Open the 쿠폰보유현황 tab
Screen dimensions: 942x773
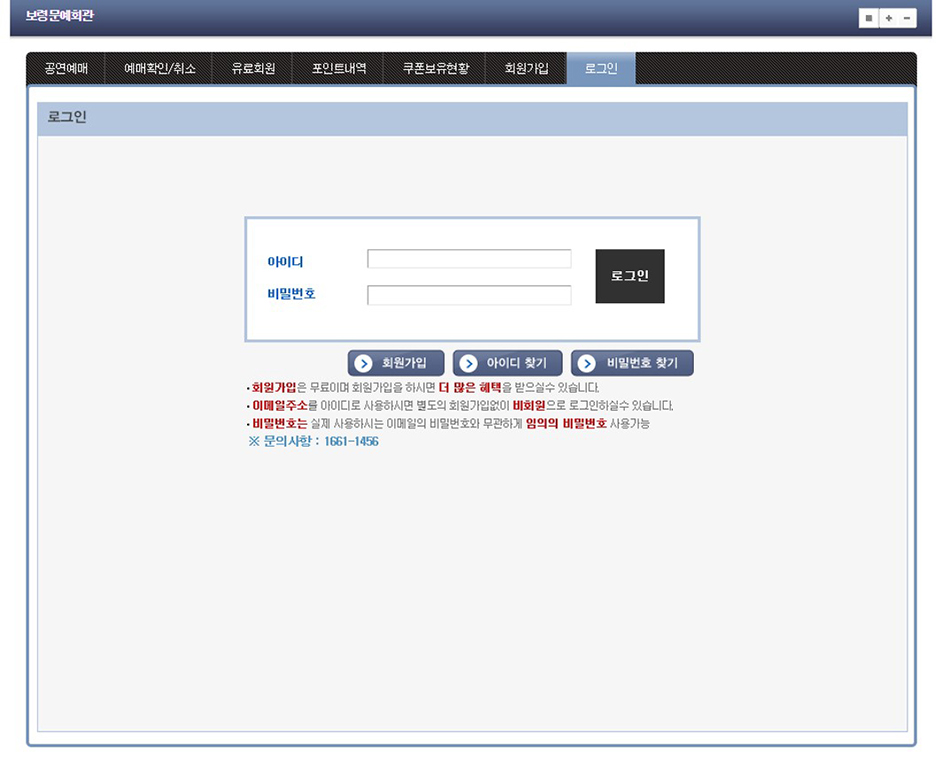click(435, 69)
